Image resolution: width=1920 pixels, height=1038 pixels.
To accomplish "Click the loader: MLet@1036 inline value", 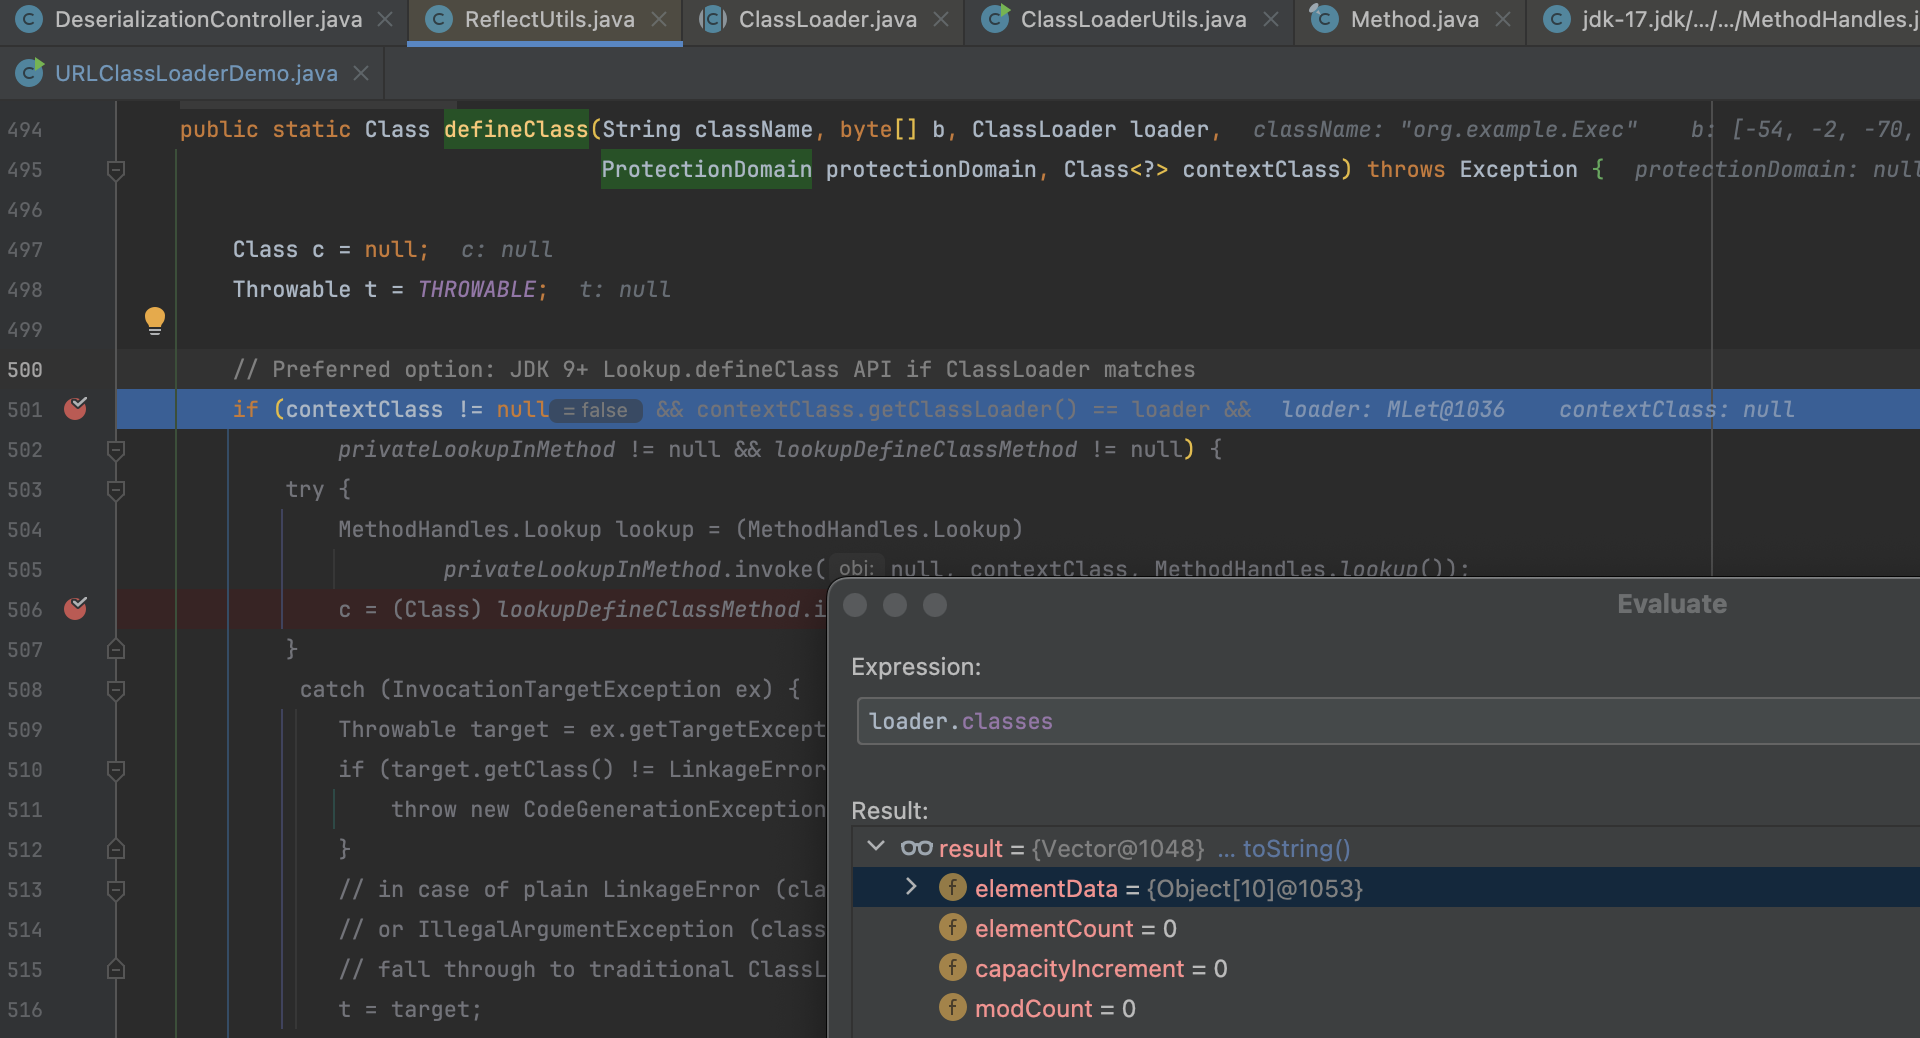I will (x=1393, y=410).
